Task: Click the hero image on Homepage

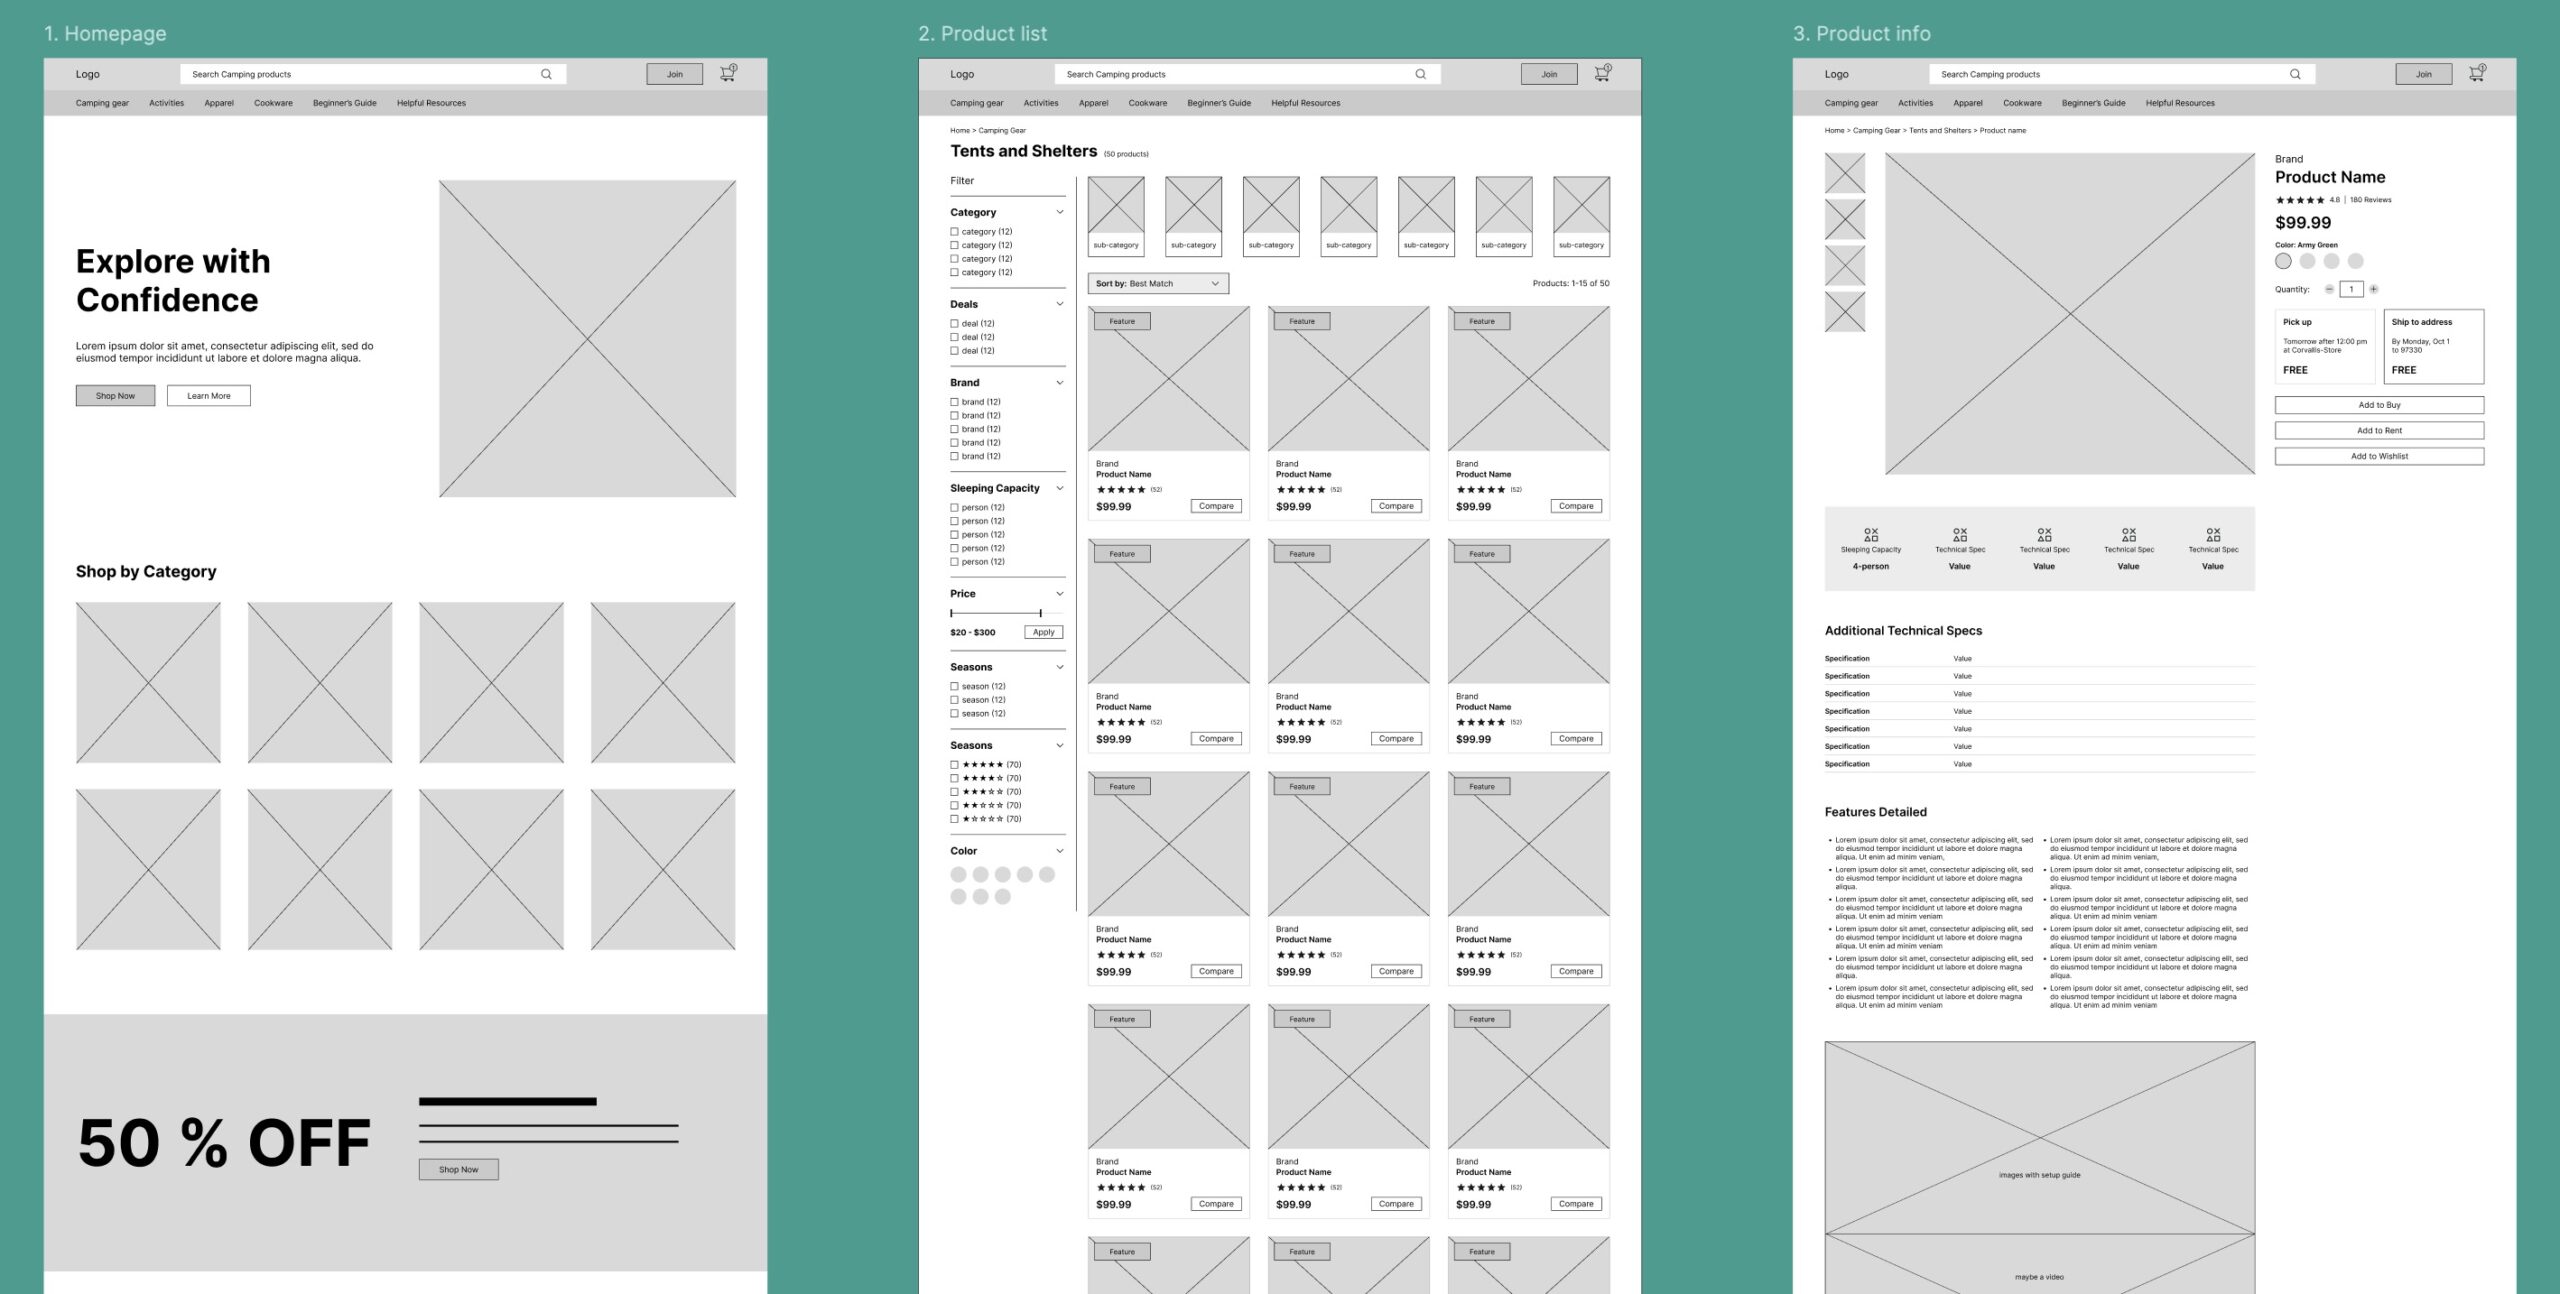Action: (588, 339)
